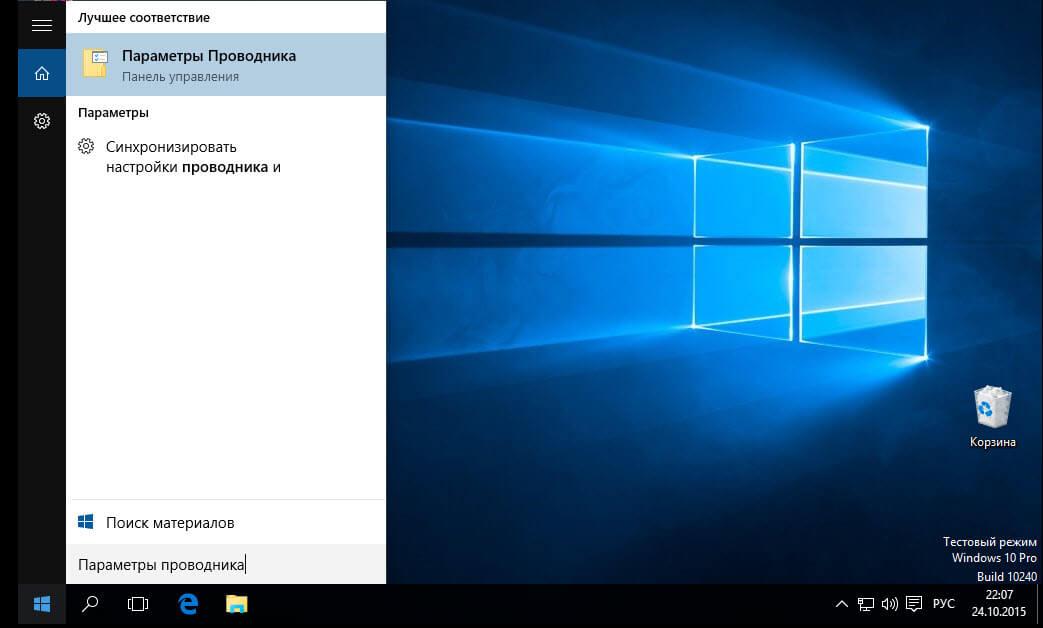The height and width of the screenshot is (628, 1043).
Task: Select the Корзина recycle bin desktop icon
Action: pos(992,417)
